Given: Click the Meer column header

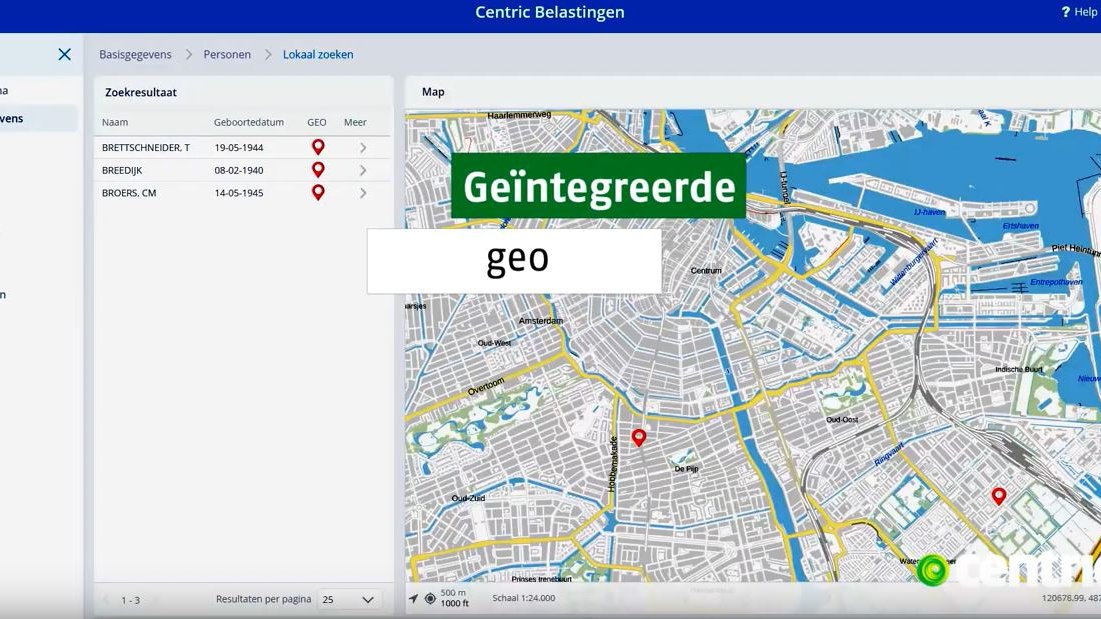Looking at the screenshot, I should (355, 122).
